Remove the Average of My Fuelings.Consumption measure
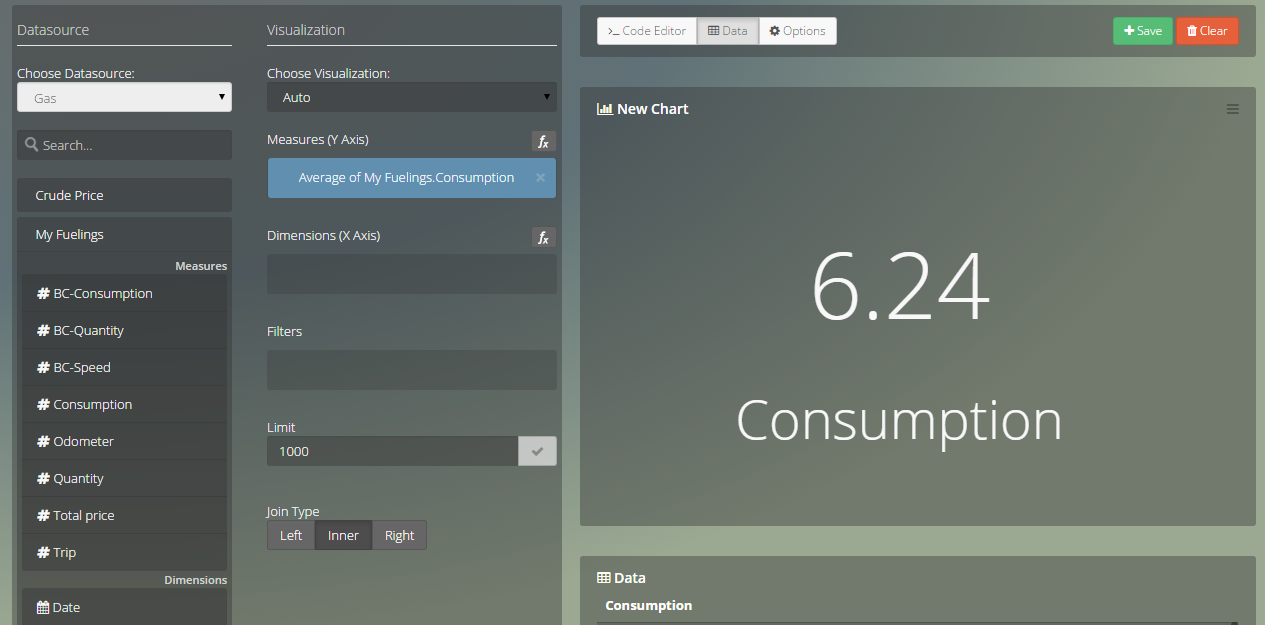This screenshot has height=625, width=1265. pos(540,178)
